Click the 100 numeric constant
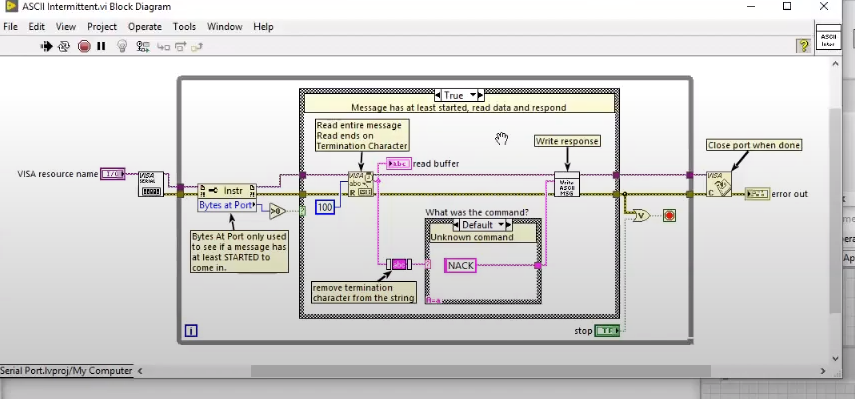Screen dimensions: 855x399 (325, 207)
